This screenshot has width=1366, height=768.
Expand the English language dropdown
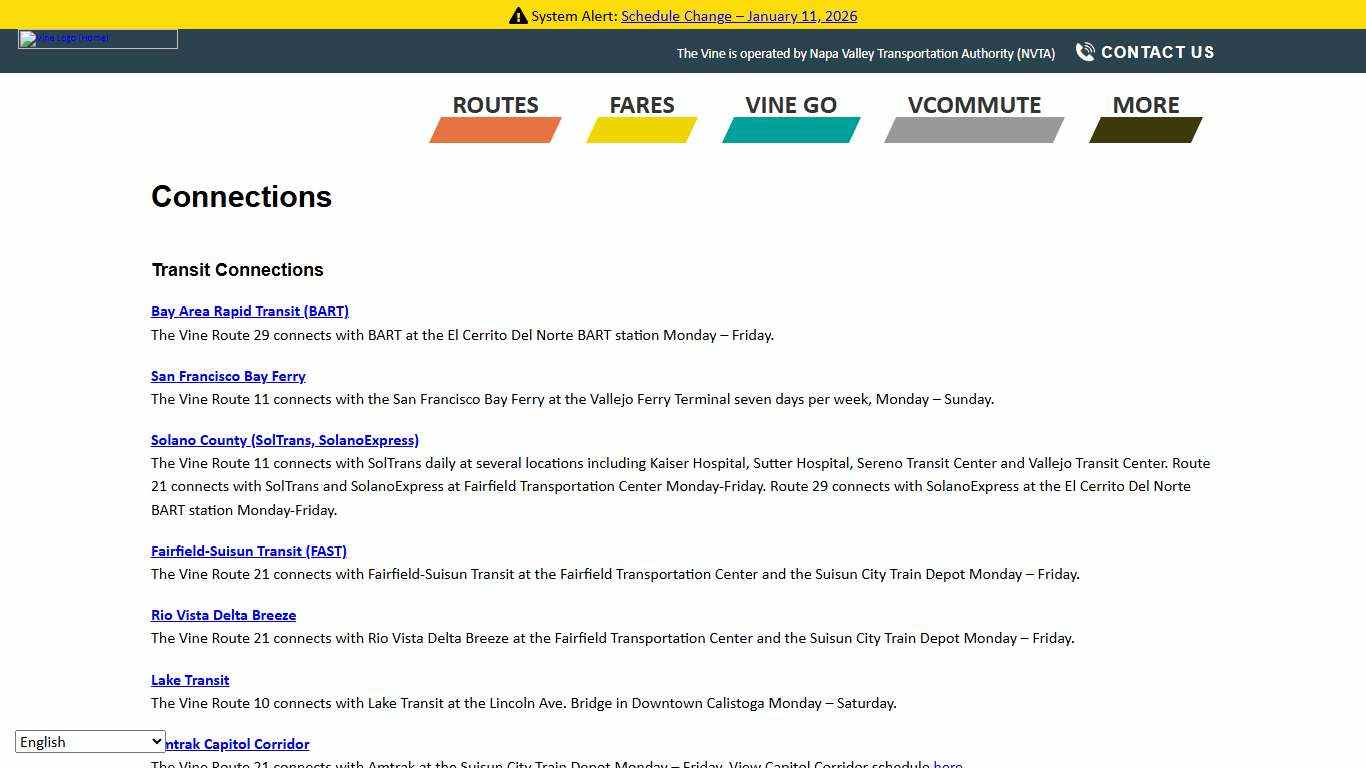point(90,742)
